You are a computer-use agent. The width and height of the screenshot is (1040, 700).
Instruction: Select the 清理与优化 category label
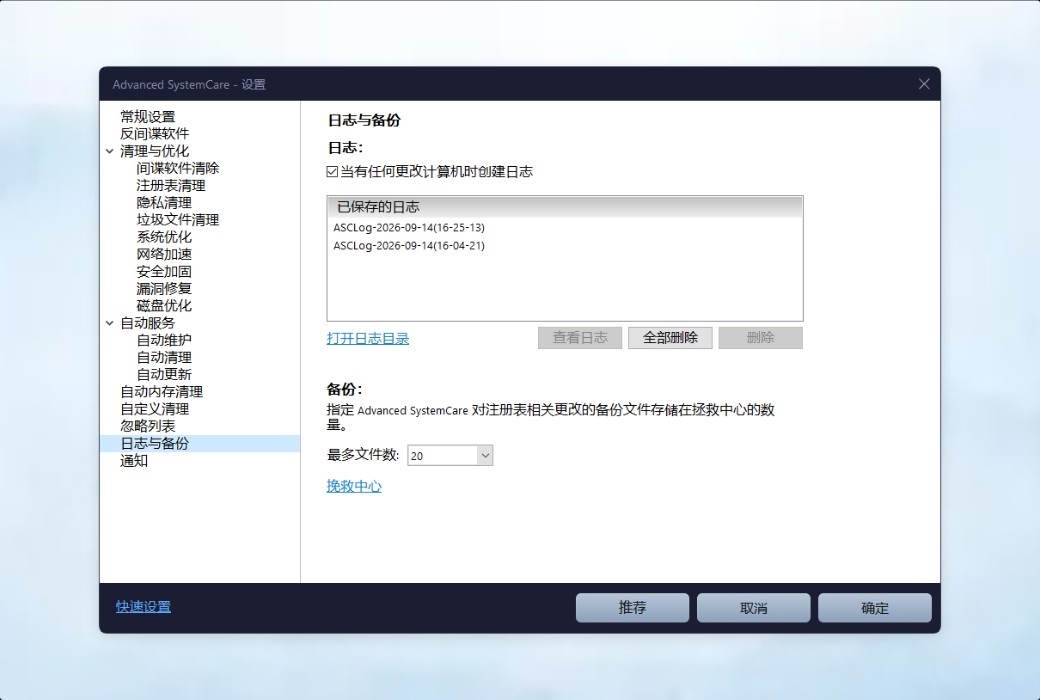point(155,151)
